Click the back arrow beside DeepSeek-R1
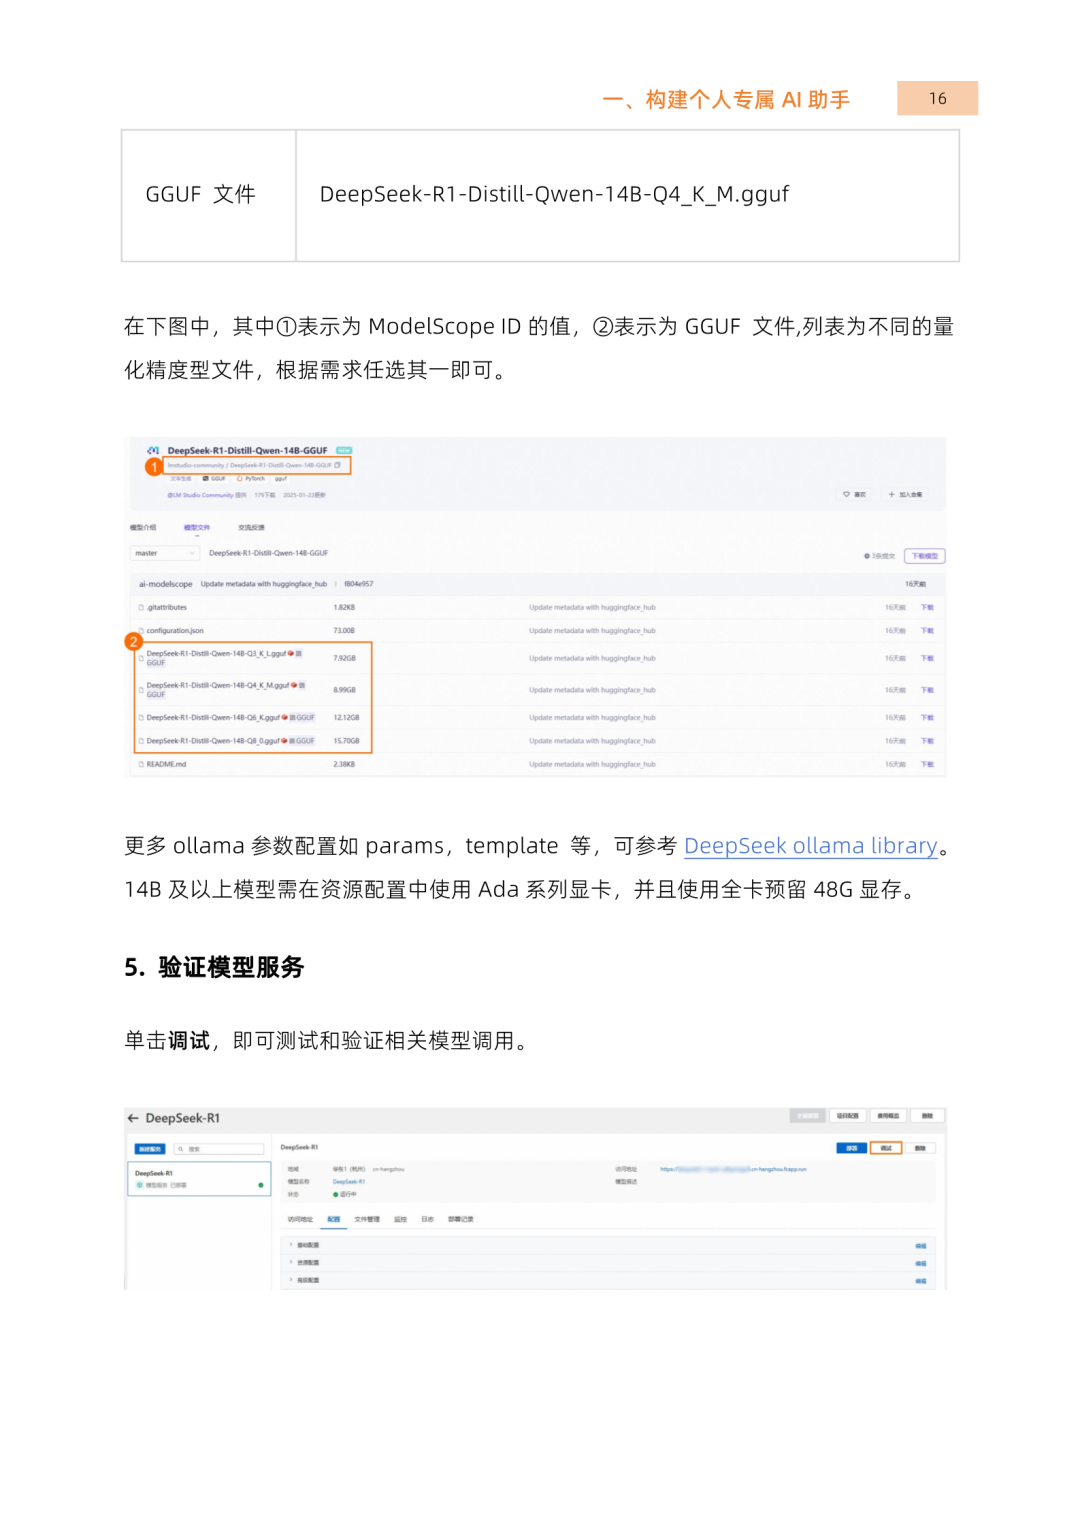Viewport: 1080px width, 1528px height. pyautogui.click(x=133, y=1118)
